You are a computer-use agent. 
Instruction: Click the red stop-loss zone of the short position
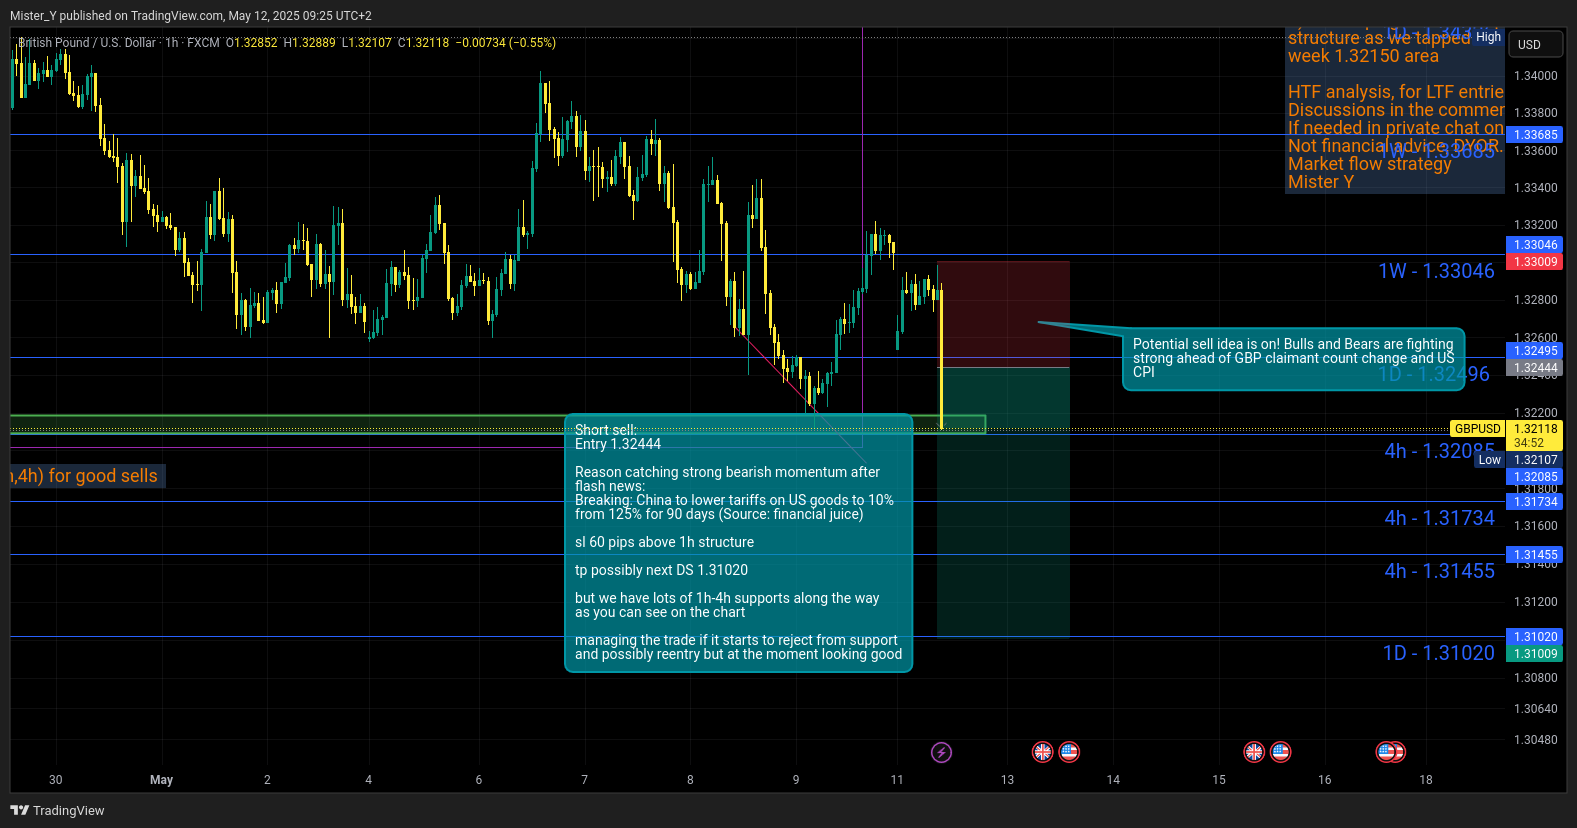[1003, 314]
